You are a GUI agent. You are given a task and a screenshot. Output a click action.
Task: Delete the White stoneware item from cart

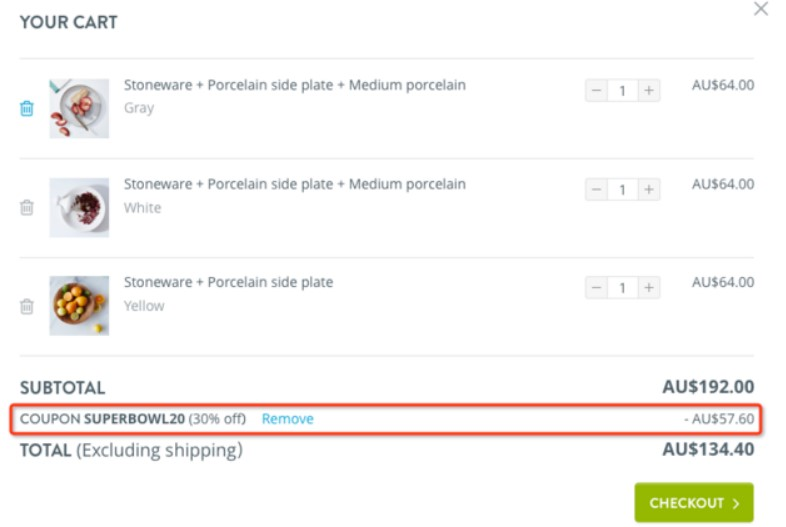27,208
